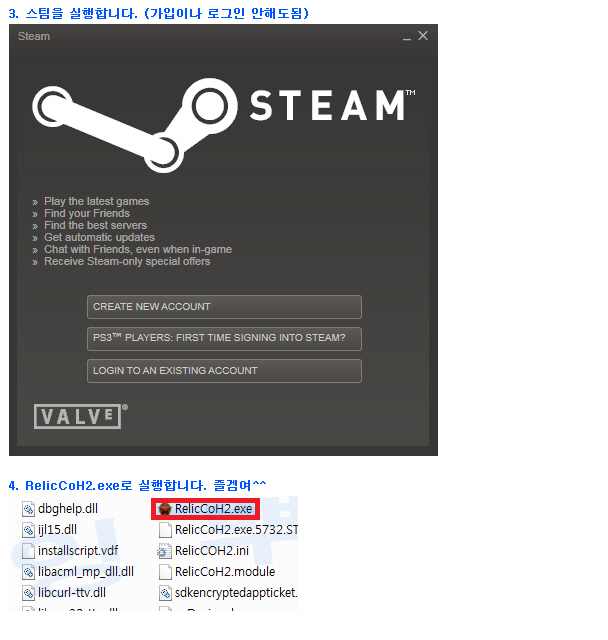Screen dimensions: 608x640
Task: Select the sdkencryptedappticket file
Action: (228, 593)
